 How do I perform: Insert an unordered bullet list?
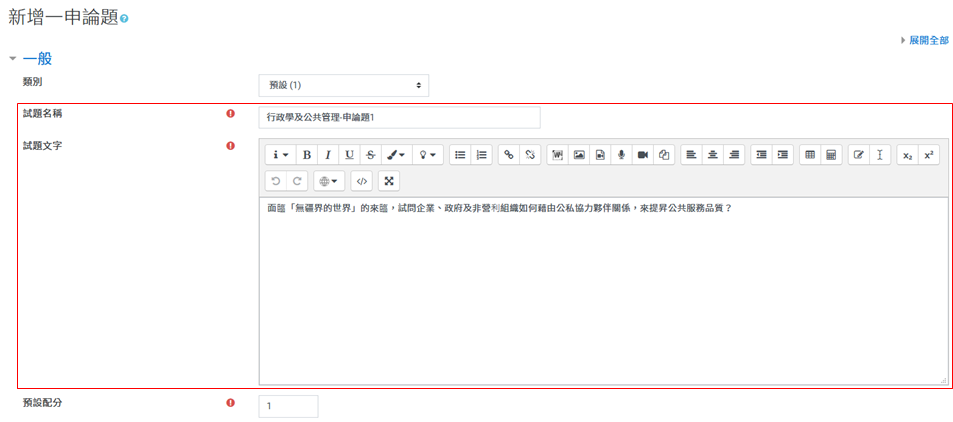[x=460, y=155]
